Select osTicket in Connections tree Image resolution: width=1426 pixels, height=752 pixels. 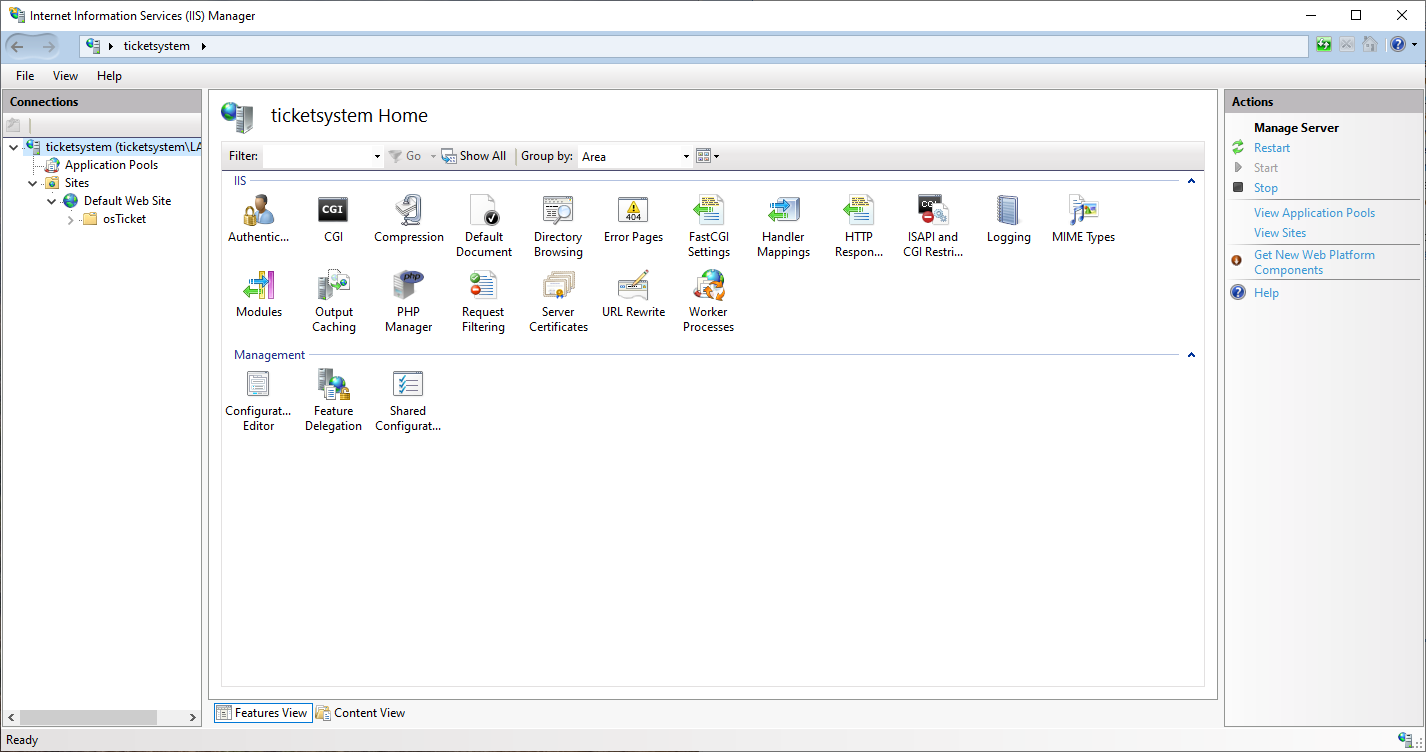click(x=124, y=219)
